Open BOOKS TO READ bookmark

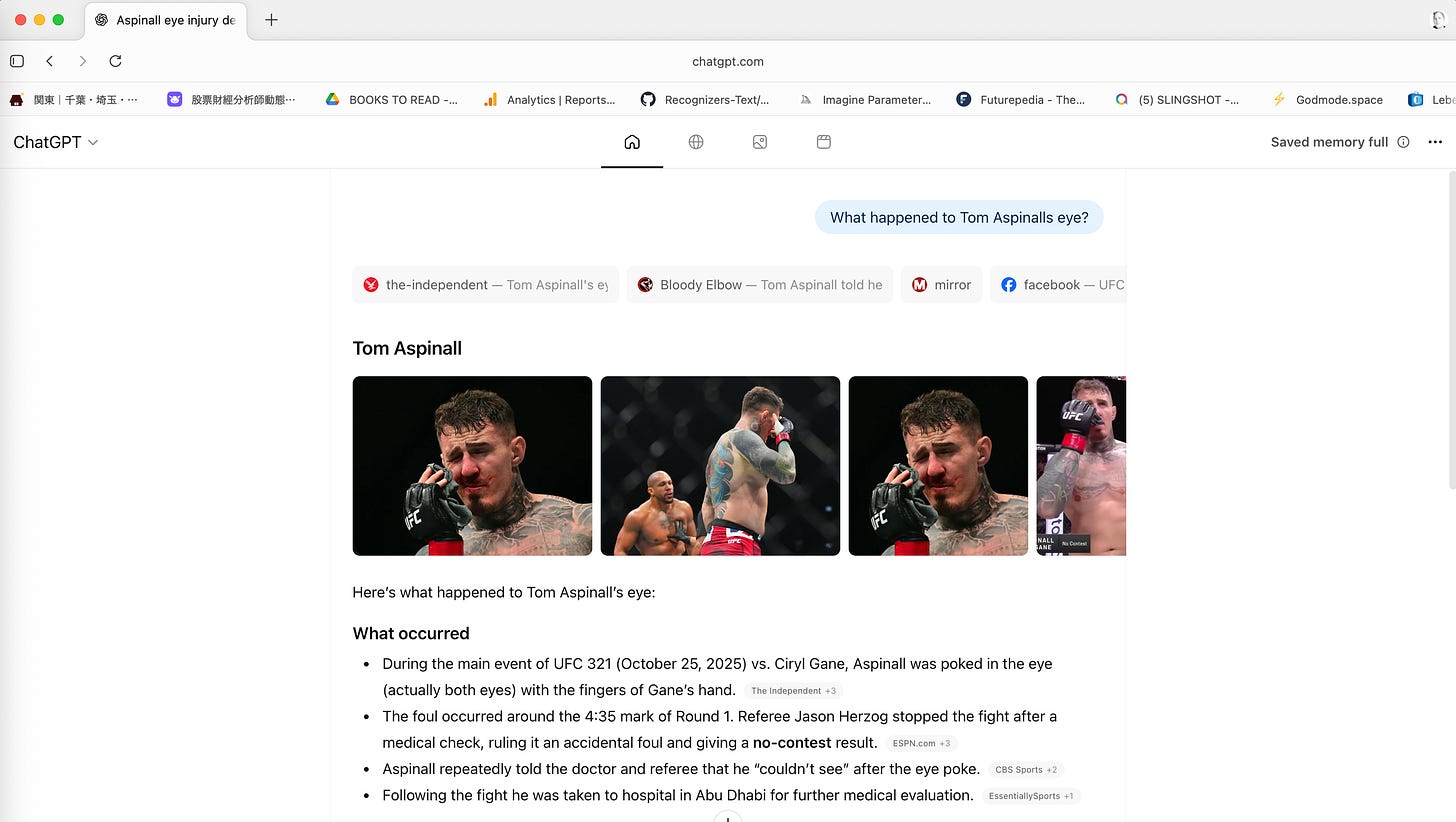pyautogui.click(x=391, y=100)
